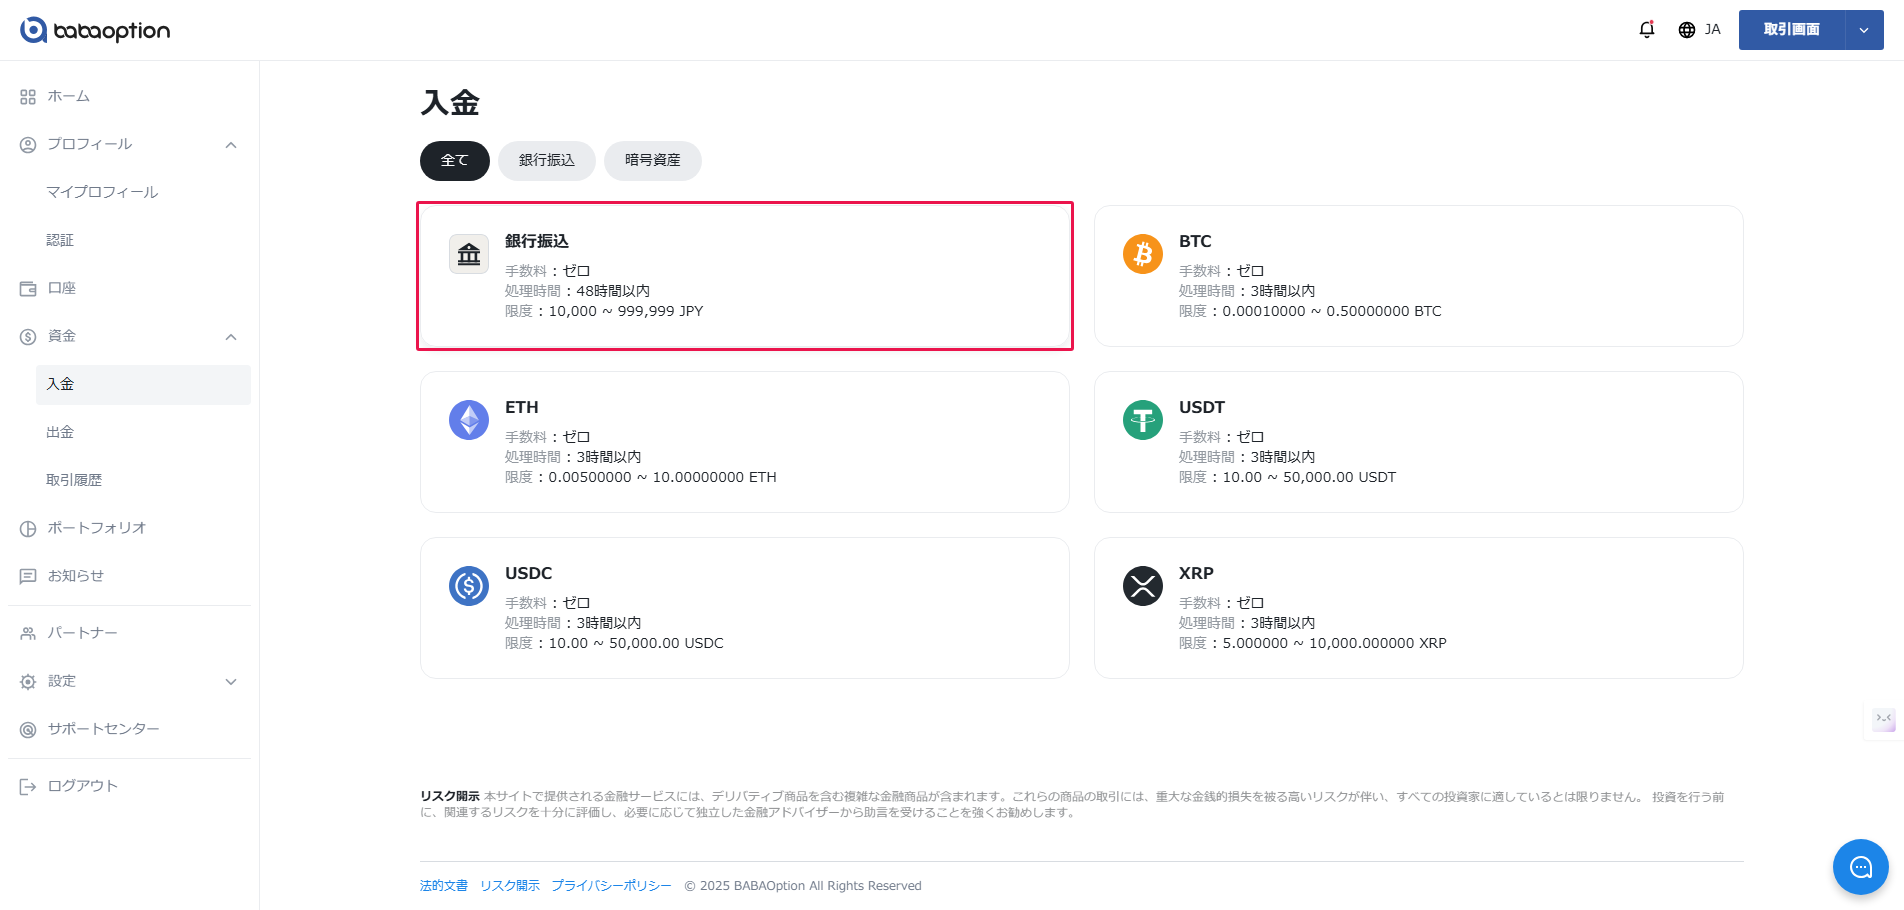Image resolution: width=1904 pixels, height=910 pixels.
Task: Collapse the プロフィール sidebar section
Action: pyautogui.click(x=231, y=145)
